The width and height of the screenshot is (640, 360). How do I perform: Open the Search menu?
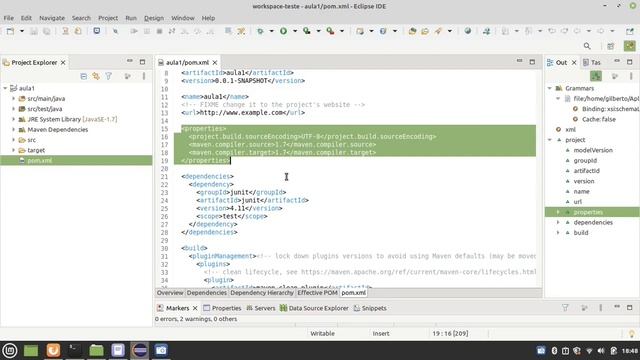(x=81, y=18)
